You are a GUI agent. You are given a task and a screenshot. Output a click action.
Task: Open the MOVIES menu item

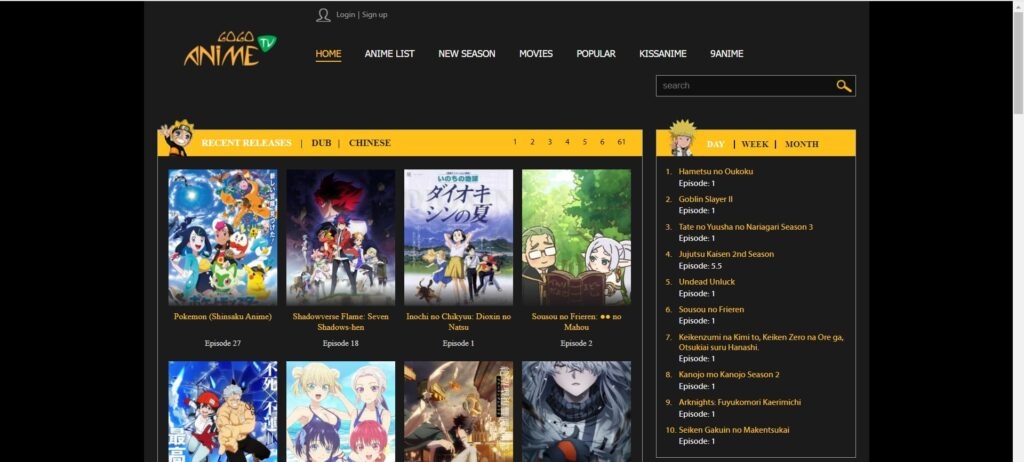tap(536, 54)
